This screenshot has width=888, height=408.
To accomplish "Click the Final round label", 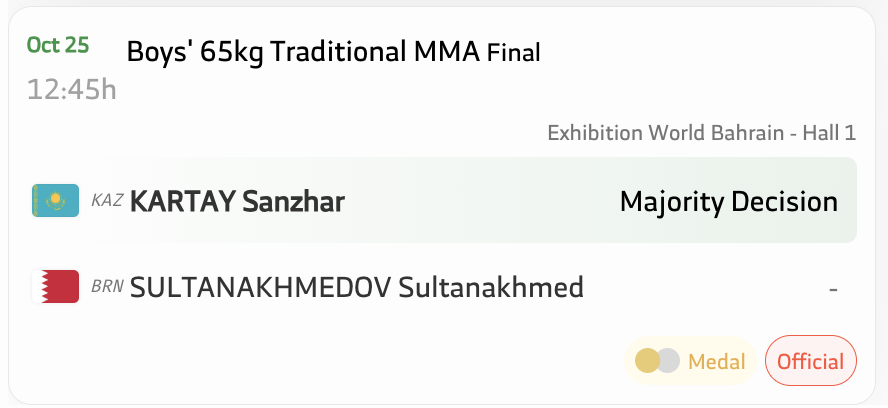I will click(x=514, y=52).
